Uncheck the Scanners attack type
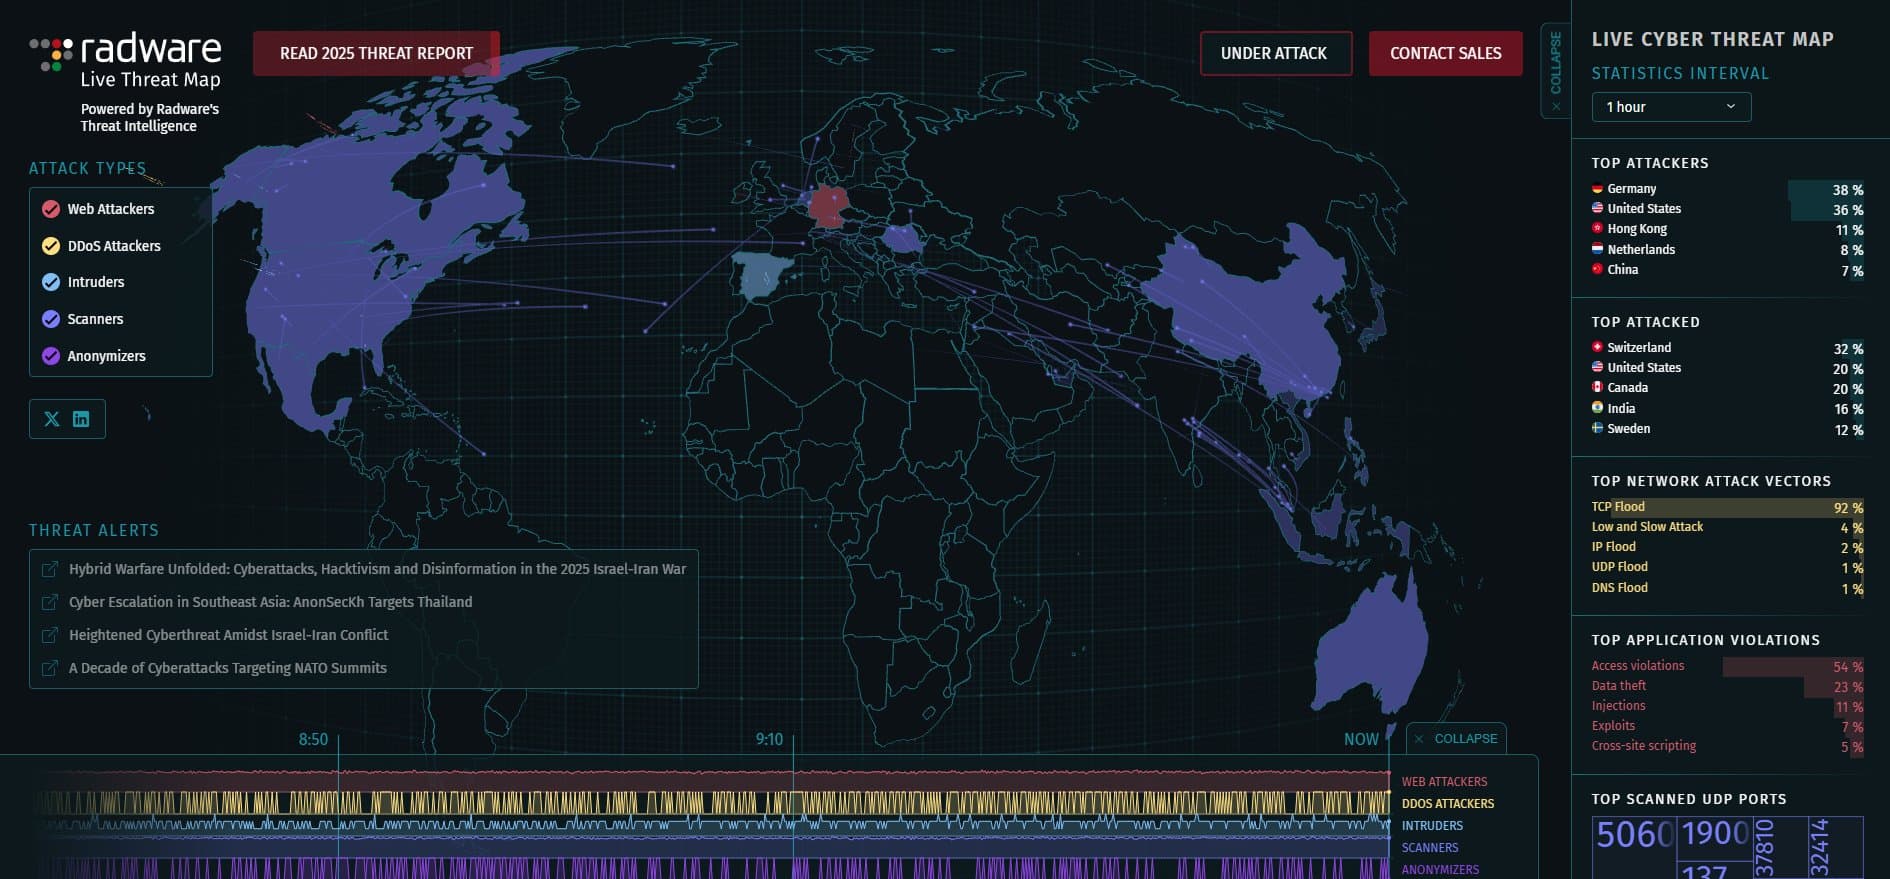1890x879 pixels. (x=51, y=319)
